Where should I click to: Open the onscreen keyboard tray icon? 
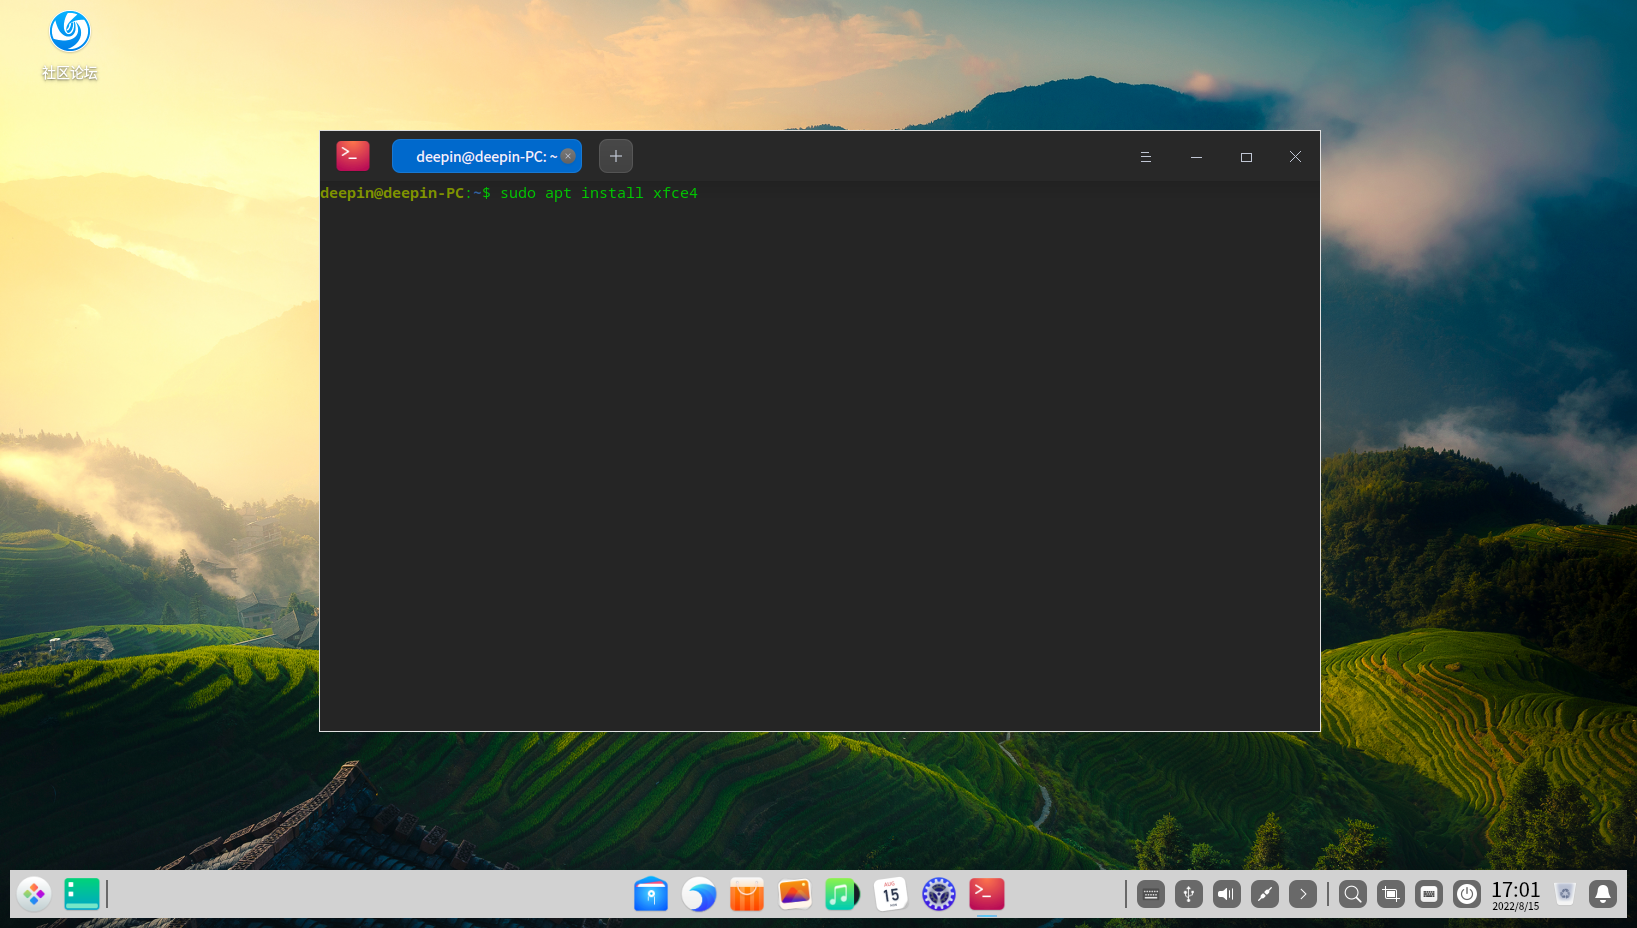[x=1151, y=894]
